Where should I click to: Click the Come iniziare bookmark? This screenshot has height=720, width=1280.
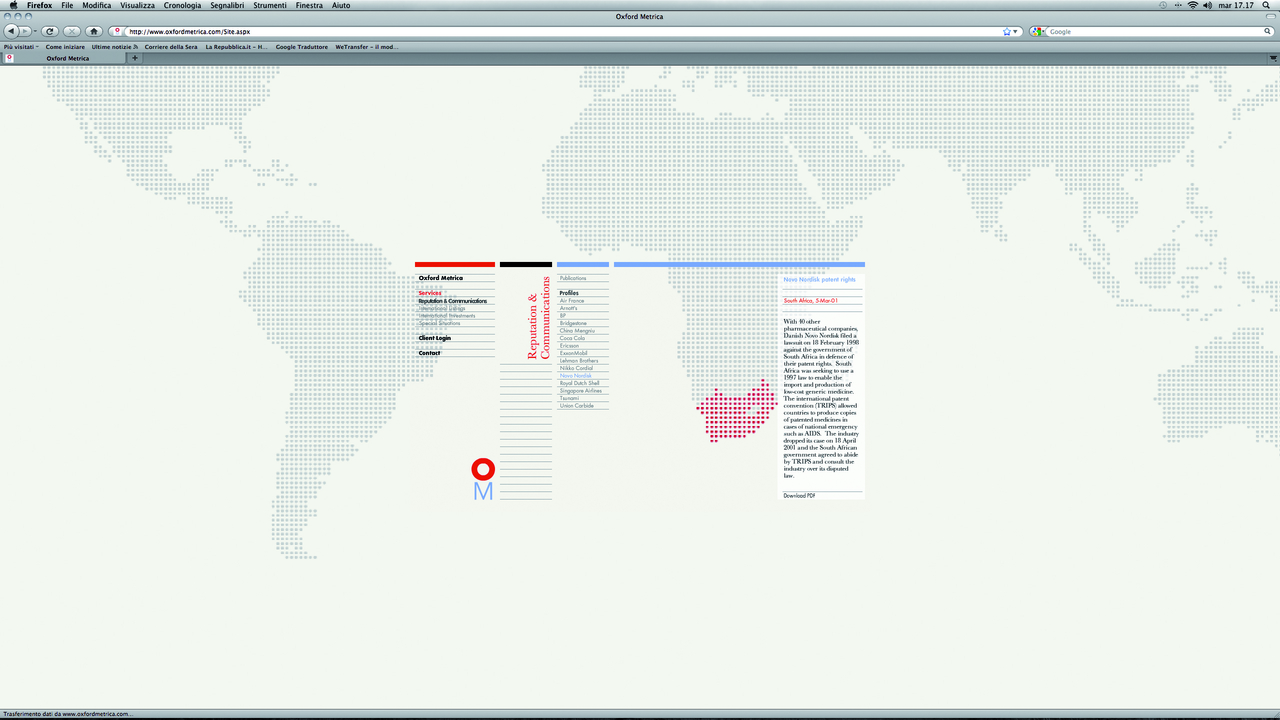(x=65, y=46)
